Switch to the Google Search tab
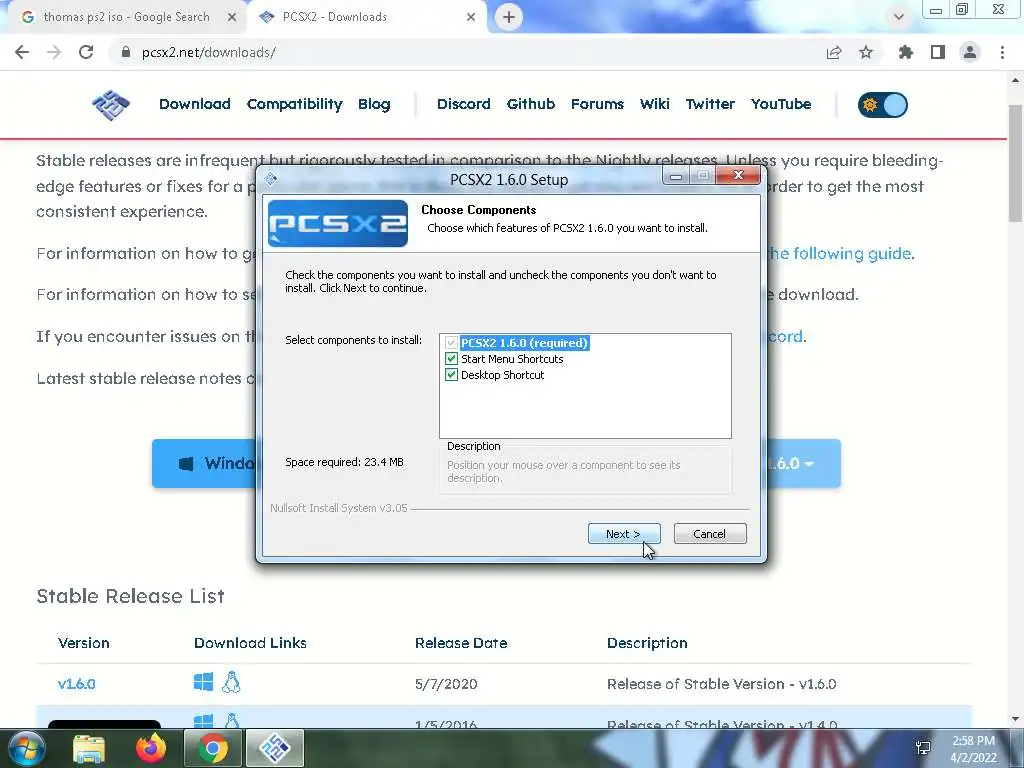Viewport: 1024px width, 768px height. [127, 17]
